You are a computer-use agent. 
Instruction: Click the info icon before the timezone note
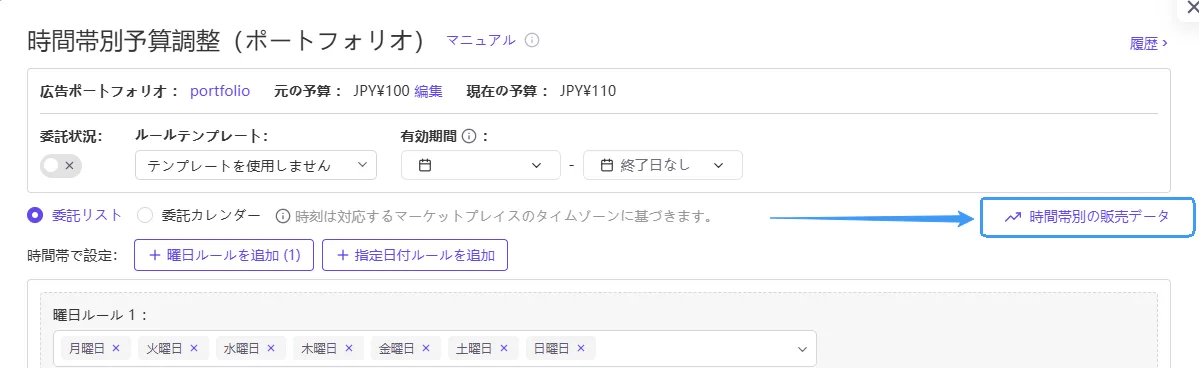[283, 217]
